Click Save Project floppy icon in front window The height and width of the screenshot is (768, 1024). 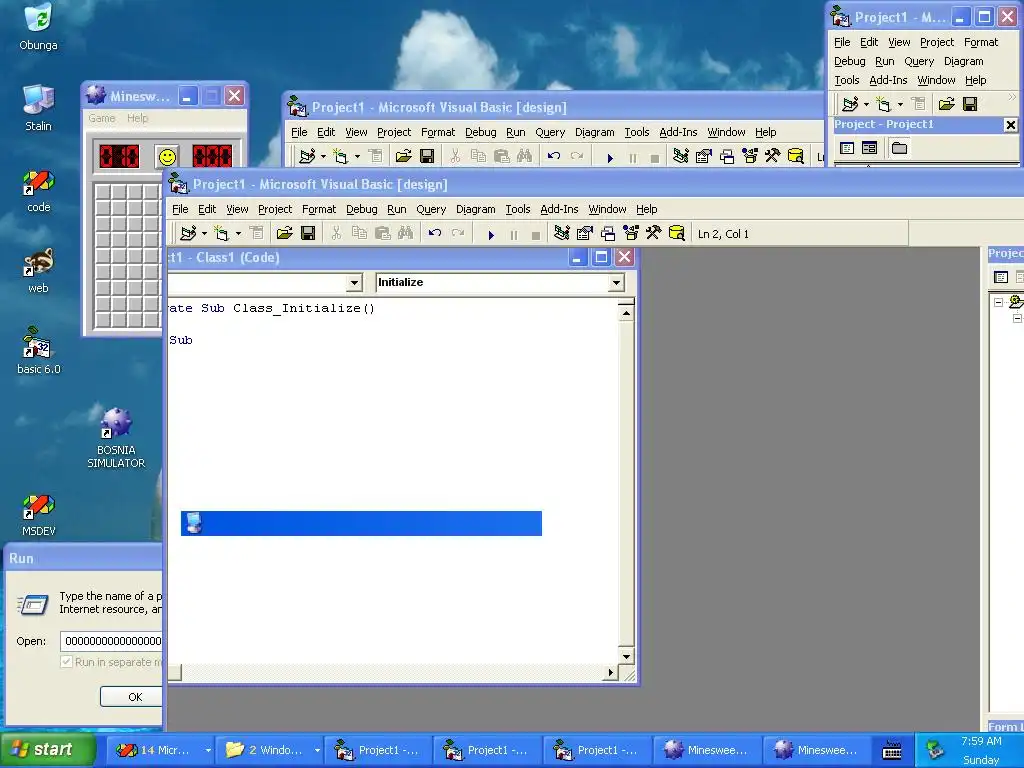click(308, 233)
